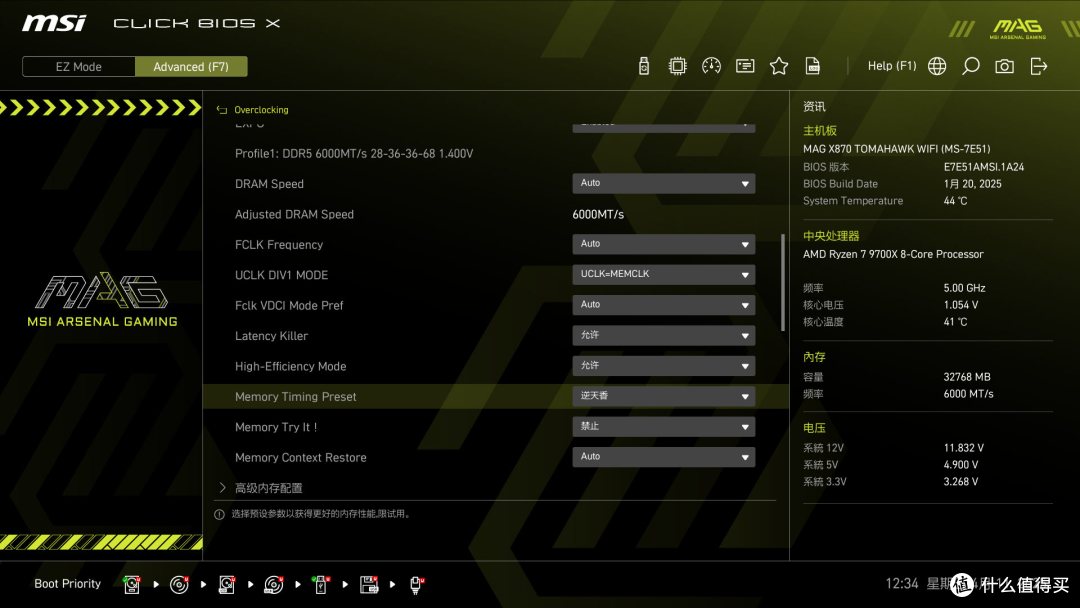Click the Adjusted DRAM Speed 6000MT/s value
The image size is (1080, 608).
(598, 214)
